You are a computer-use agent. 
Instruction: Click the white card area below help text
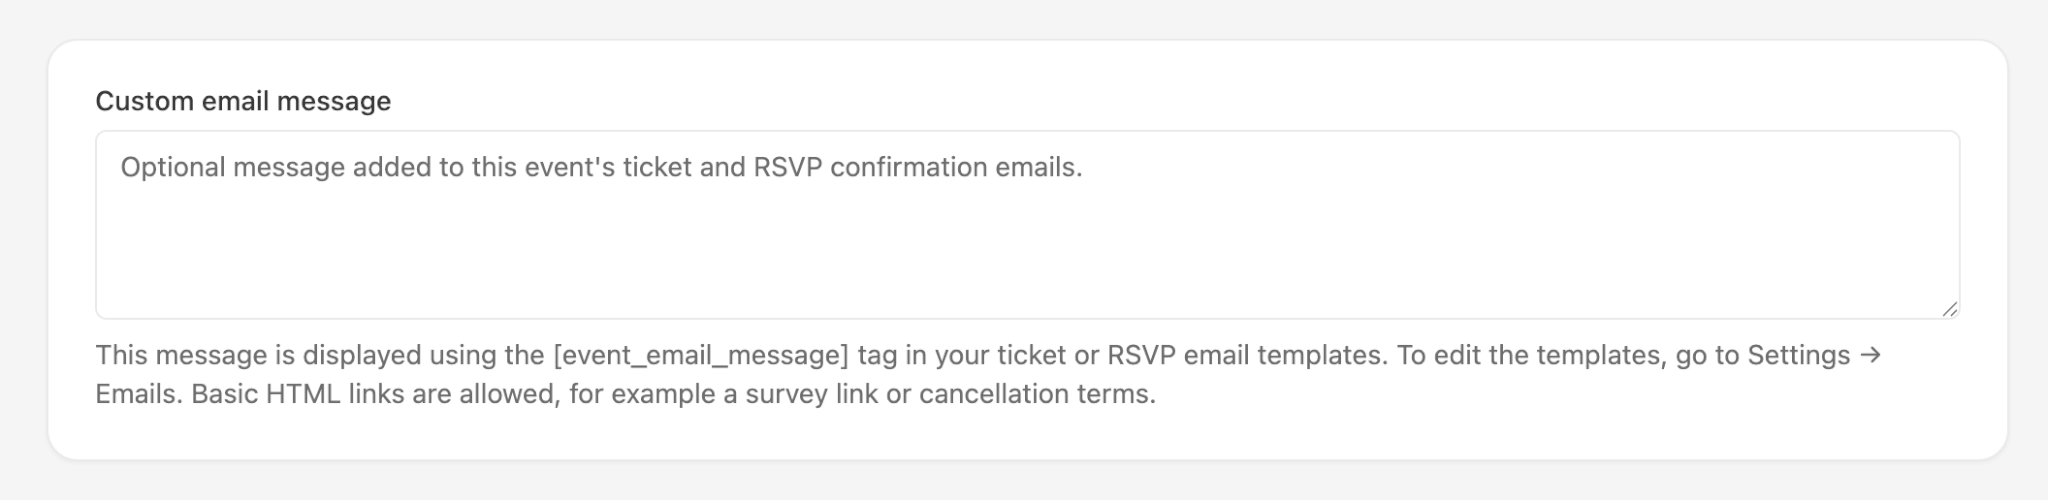coord(1027,435)
